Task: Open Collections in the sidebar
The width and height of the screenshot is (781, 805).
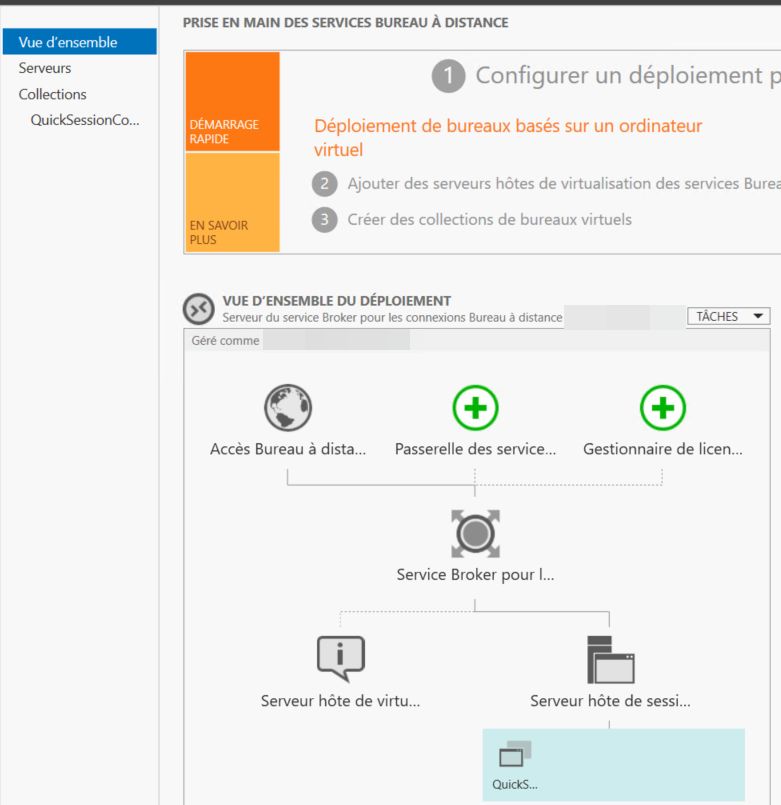Action: (52, 94)
